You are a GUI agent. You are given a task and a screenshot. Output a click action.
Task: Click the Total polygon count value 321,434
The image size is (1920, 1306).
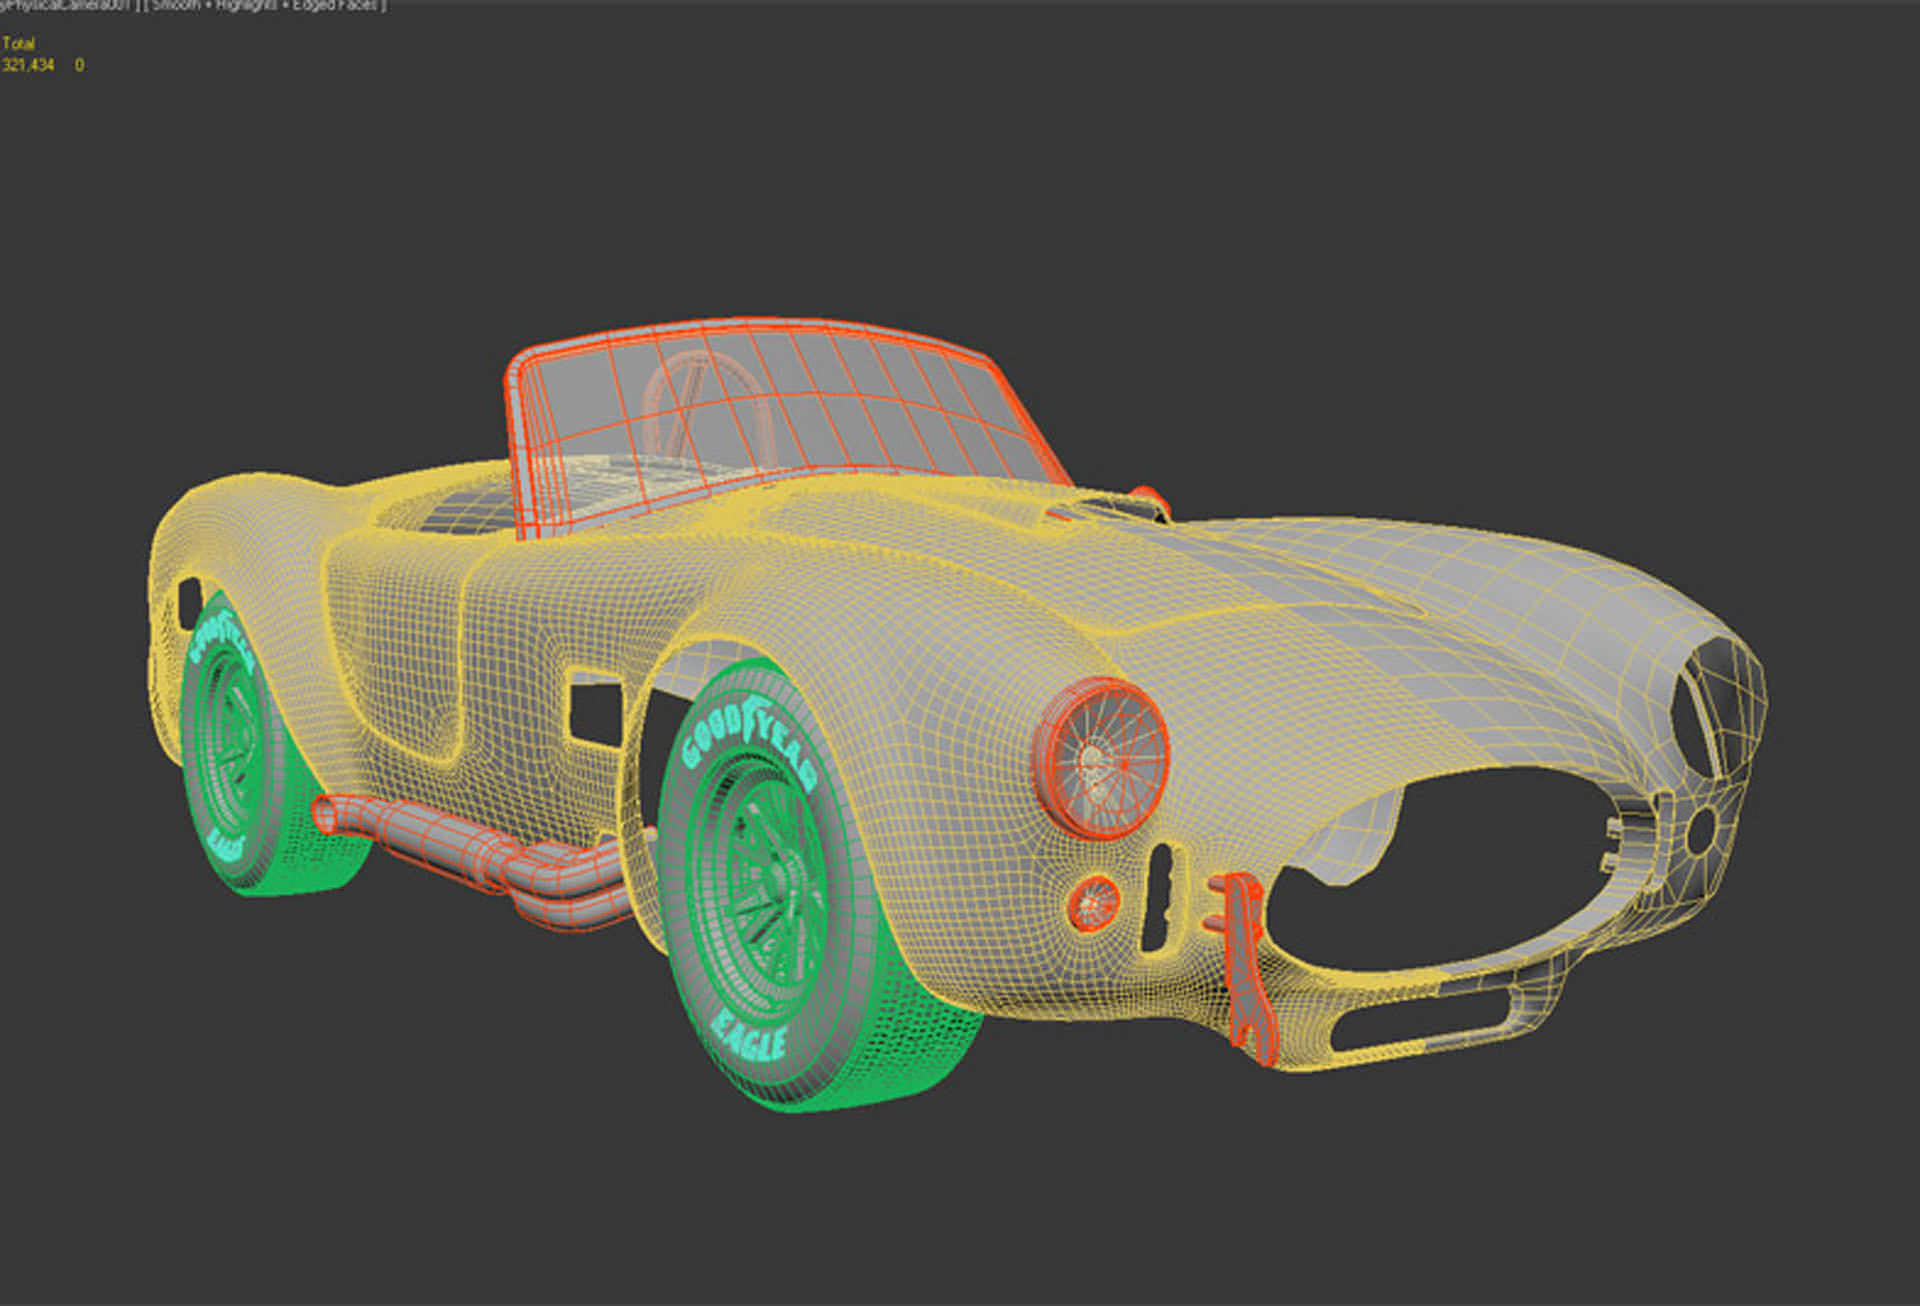28,65
